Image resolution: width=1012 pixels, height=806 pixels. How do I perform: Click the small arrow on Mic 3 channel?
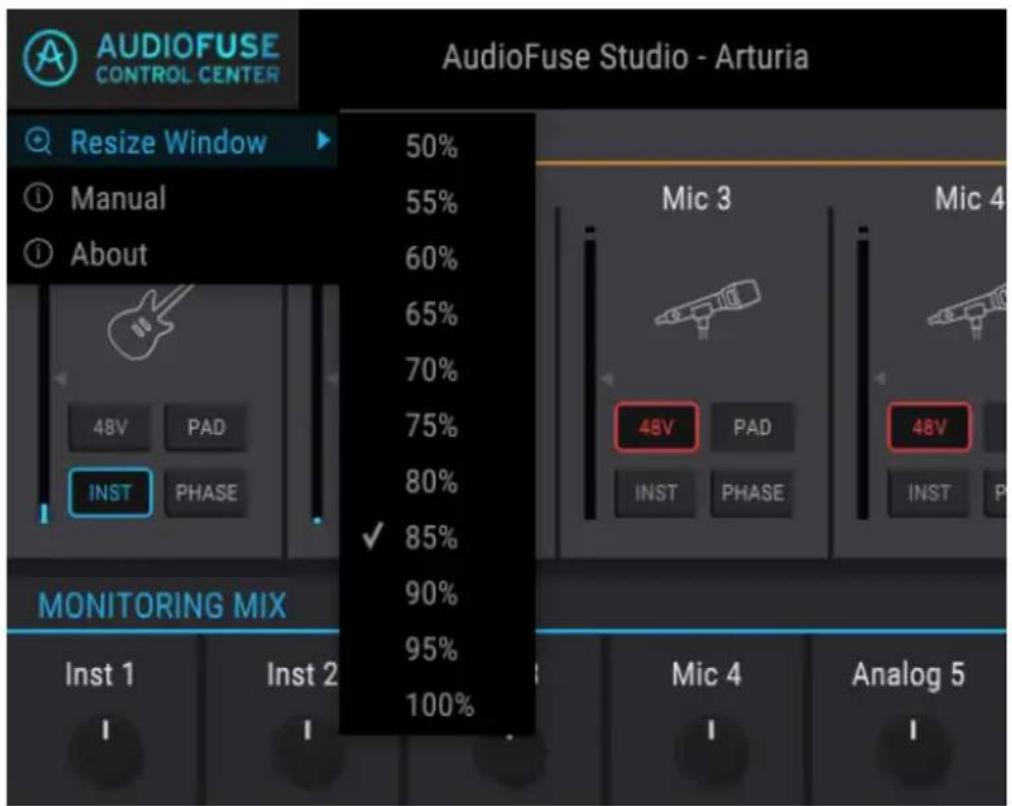coord(607,379)
